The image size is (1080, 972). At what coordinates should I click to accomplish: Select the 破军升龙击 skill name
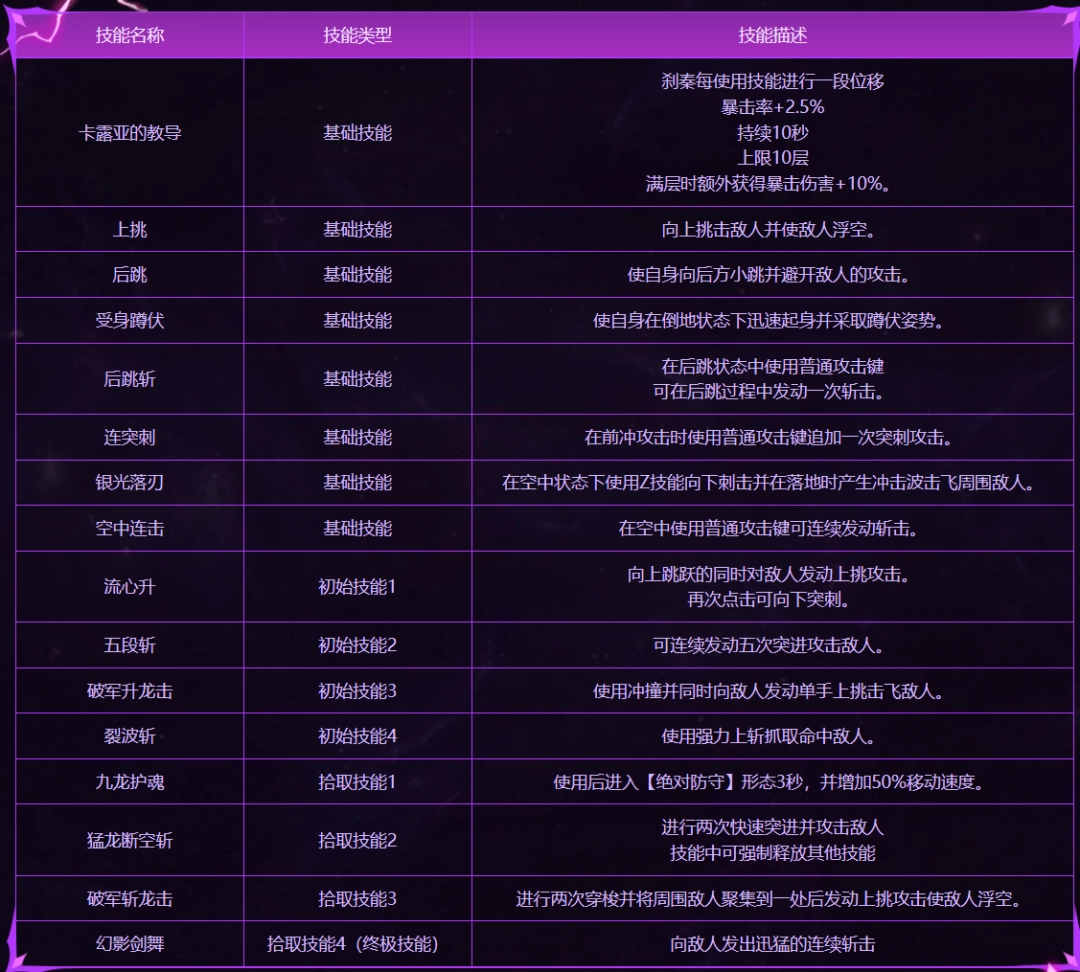pyautogui.click(x=129, y=691)
